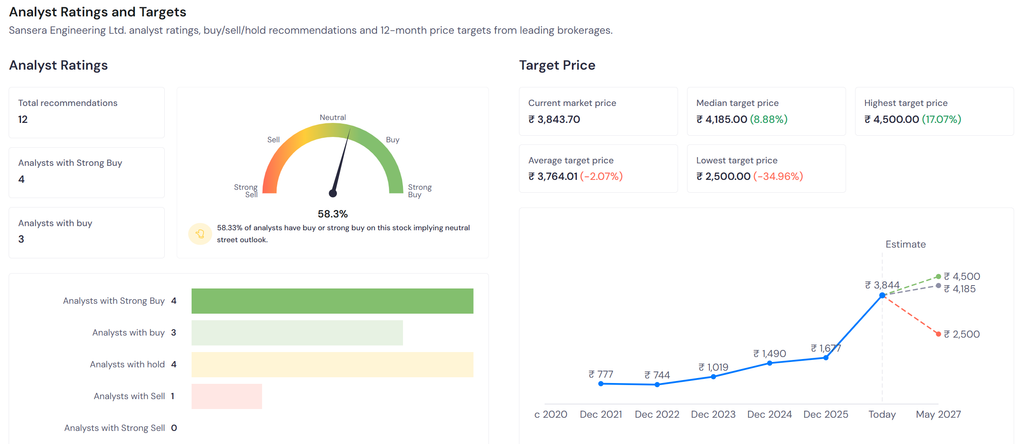
Task: Click the red ₹ 2,500 estimate point
Action: click(938, 334)
